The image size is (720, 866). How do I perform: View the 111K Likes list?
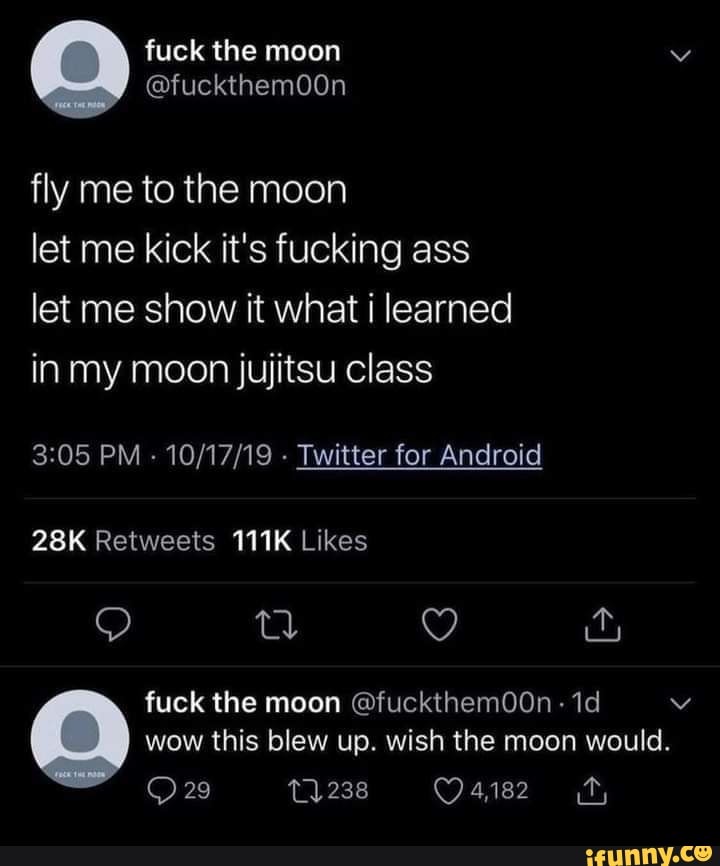click(299, 541)
